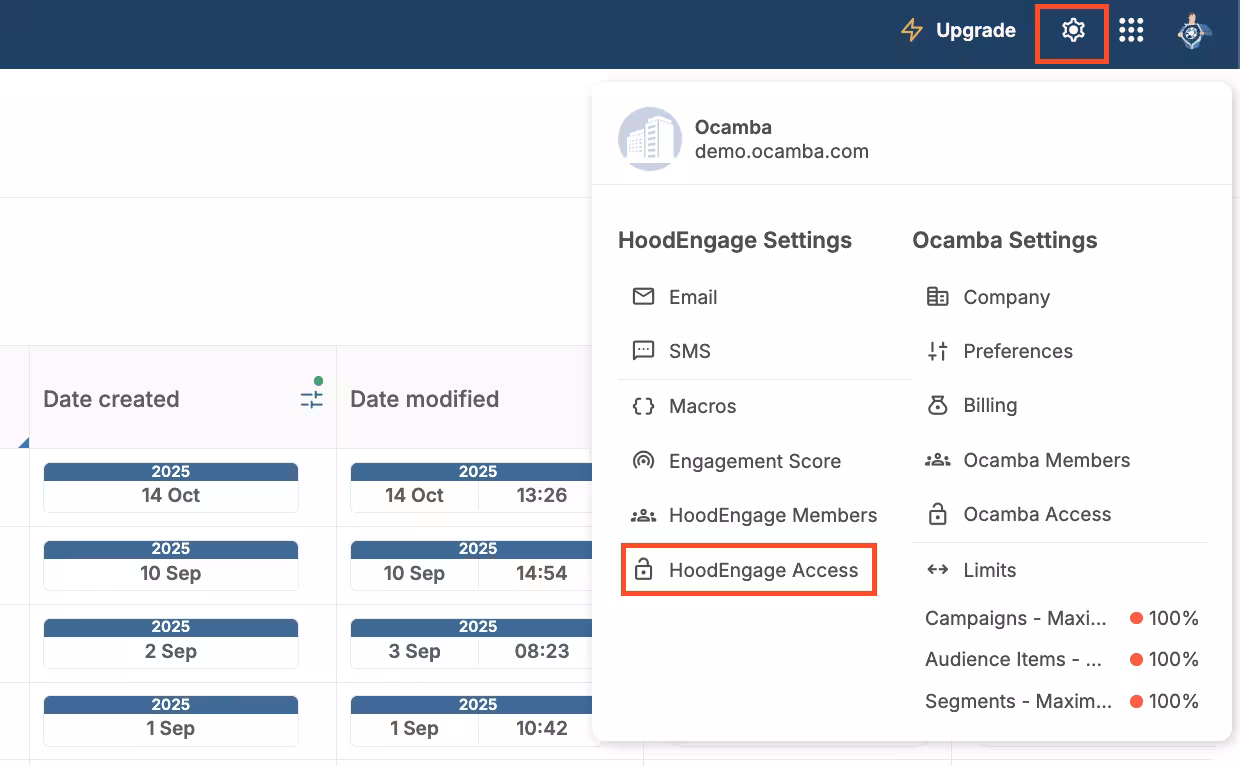
Task: Open the Limits arrows icon
Action: pyautogui.click(x=937, y=569)
